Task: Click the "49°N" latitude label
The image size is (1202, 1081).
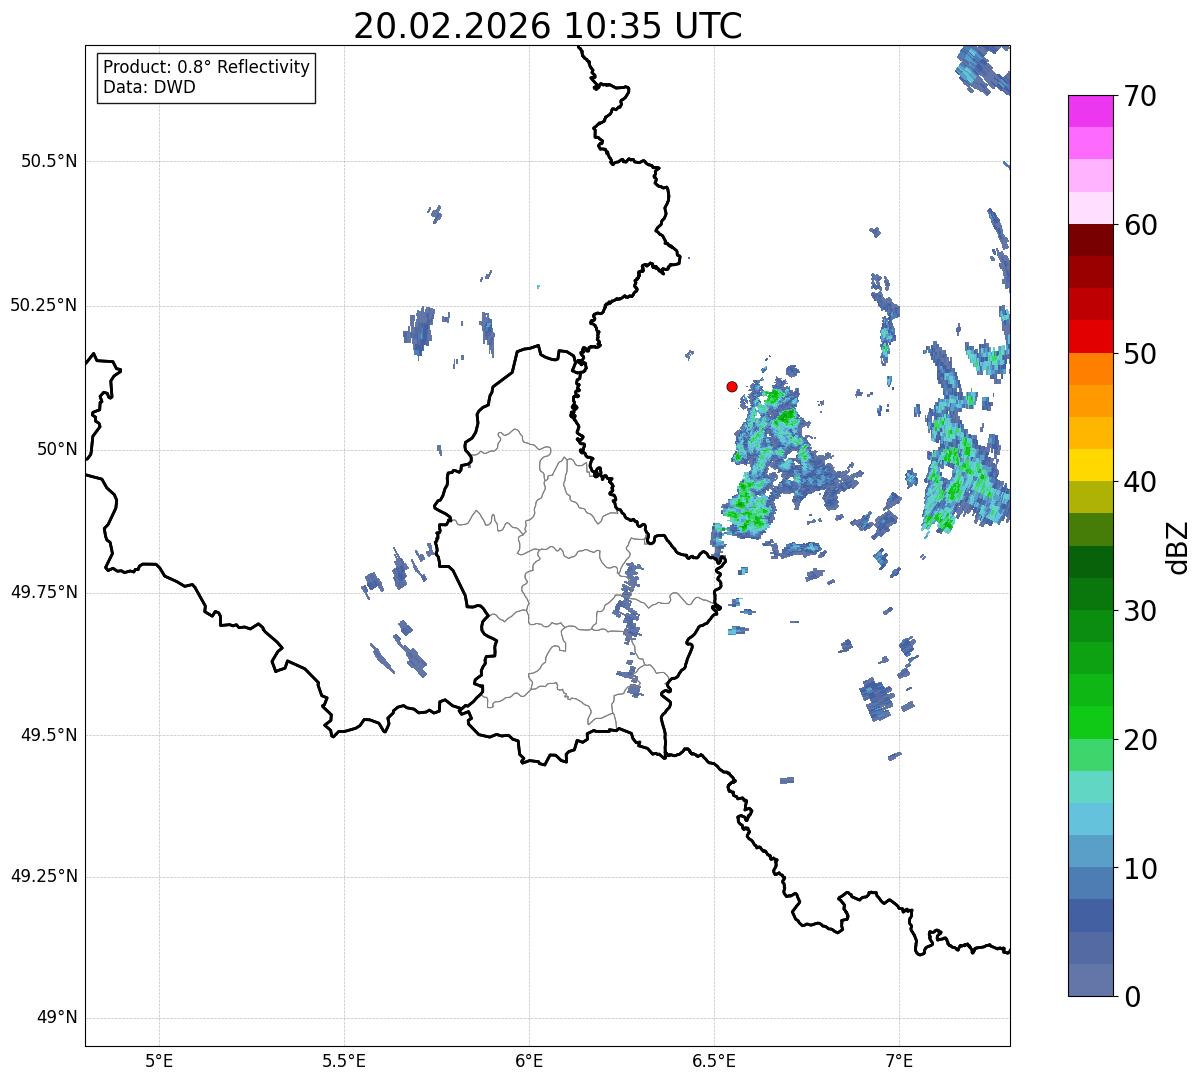Action: tap(57, 1018)
